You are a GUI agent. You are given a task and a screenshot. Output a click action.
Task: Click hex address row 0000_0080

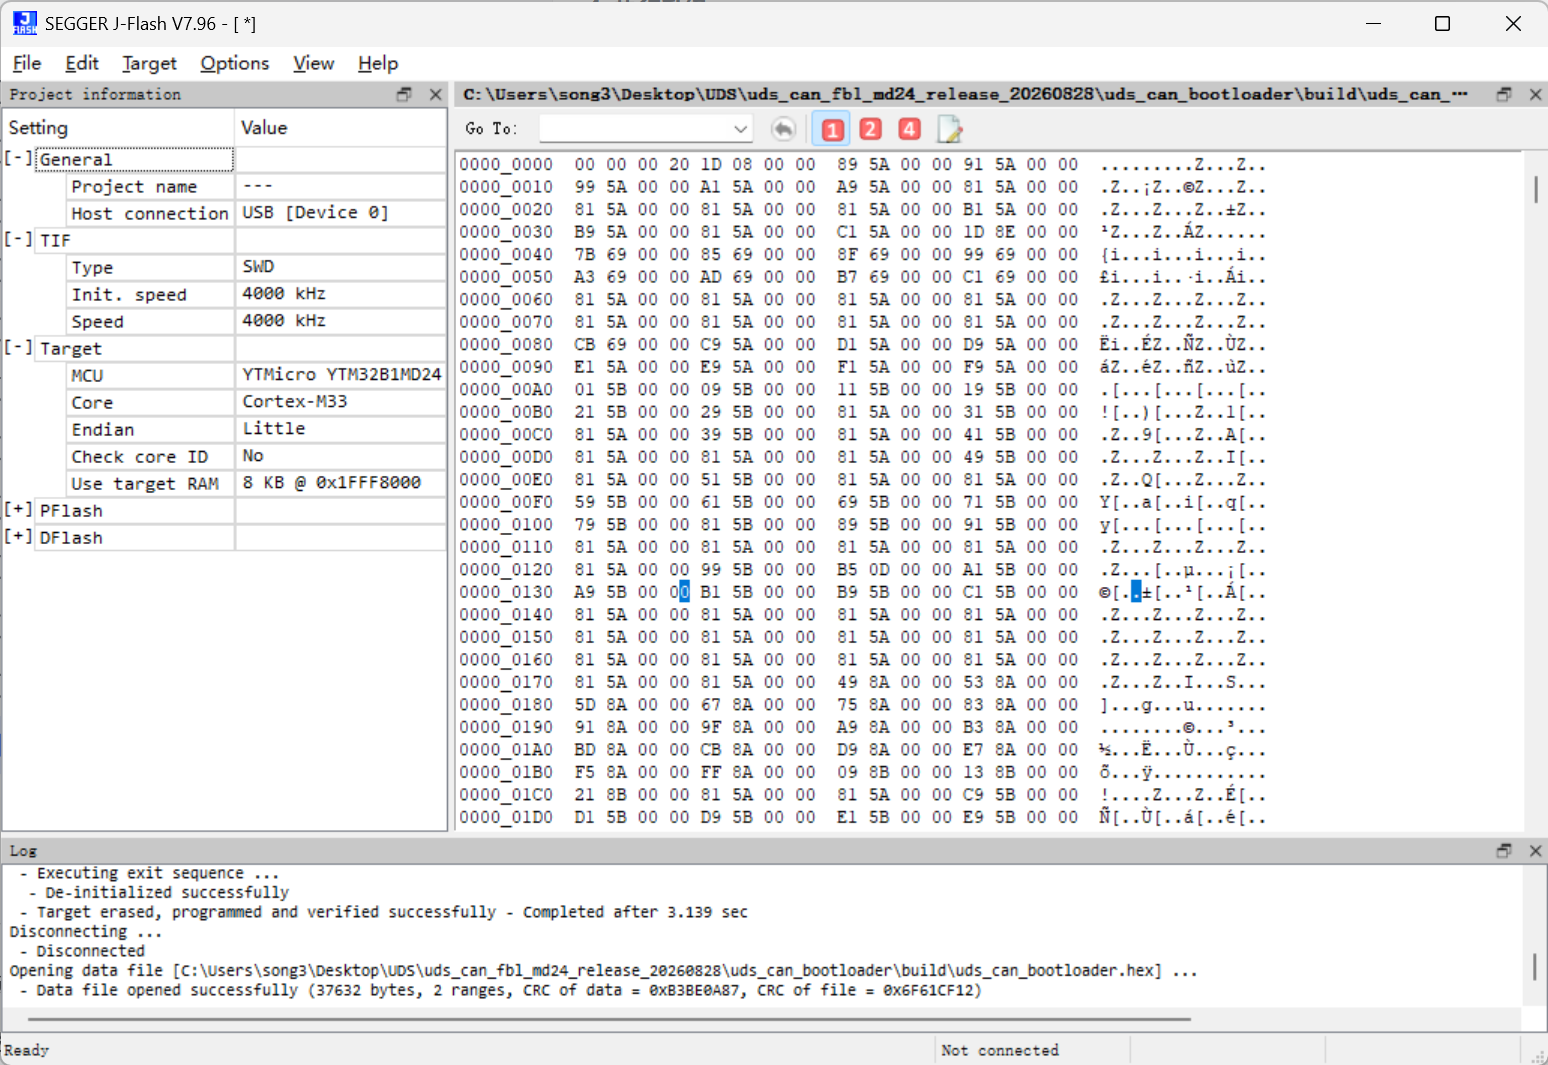click(x=506, y=345)
